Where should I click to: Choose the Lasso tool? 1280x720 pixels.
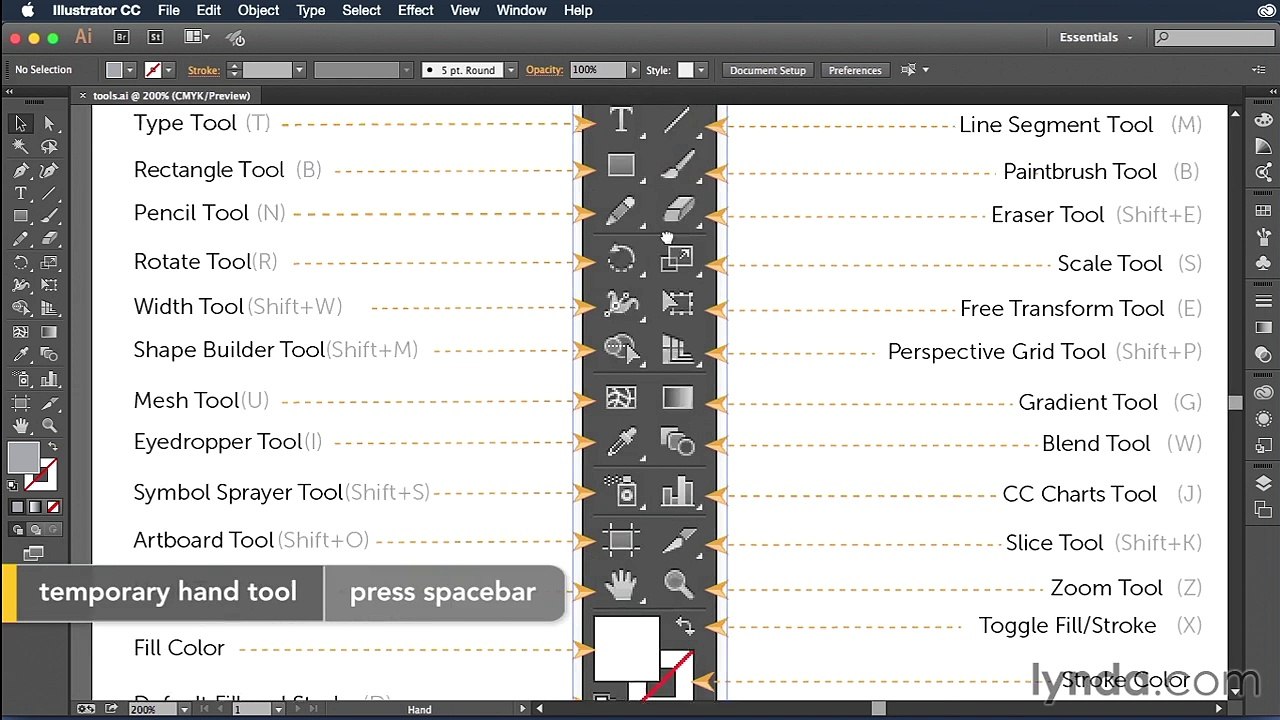49,147
